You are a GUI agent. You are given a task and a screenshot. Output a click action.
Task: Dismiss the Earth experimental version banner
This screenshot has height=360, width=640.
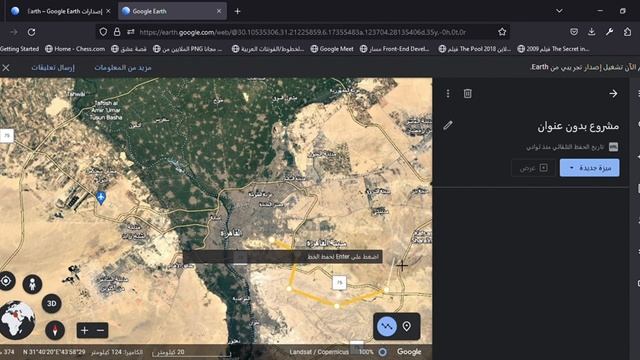point(6,68)
